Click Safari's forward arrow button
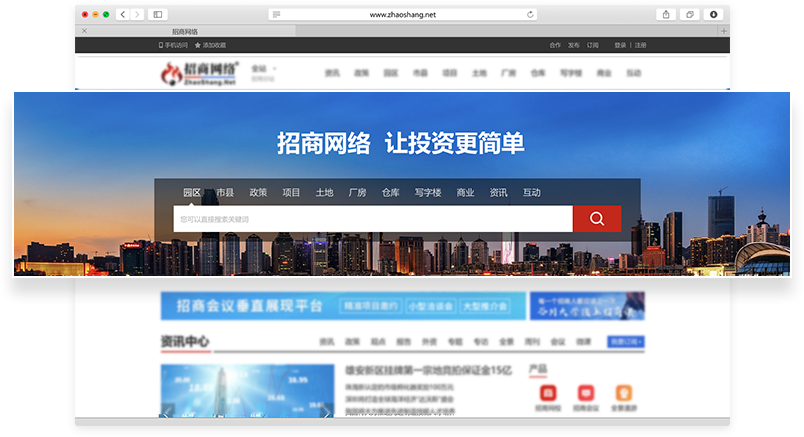Viewport: 804px width, 437px height. pos(135,15)
